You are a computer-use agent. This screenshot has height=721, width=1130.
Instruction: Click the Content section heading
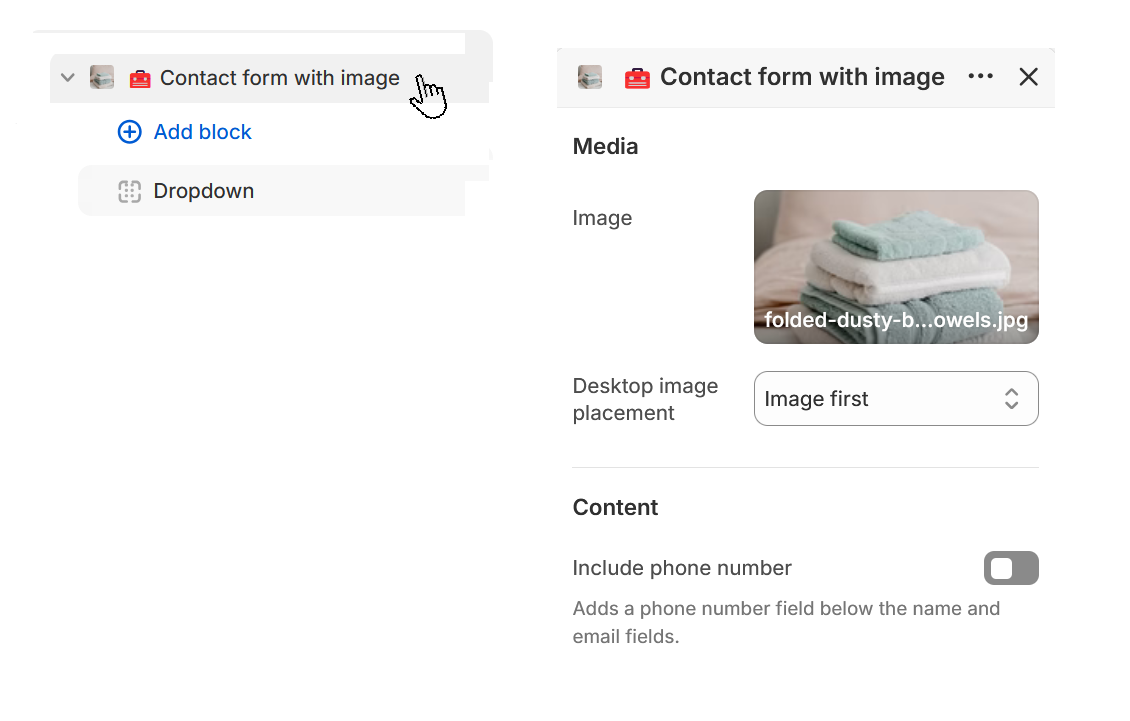(615, 507)
